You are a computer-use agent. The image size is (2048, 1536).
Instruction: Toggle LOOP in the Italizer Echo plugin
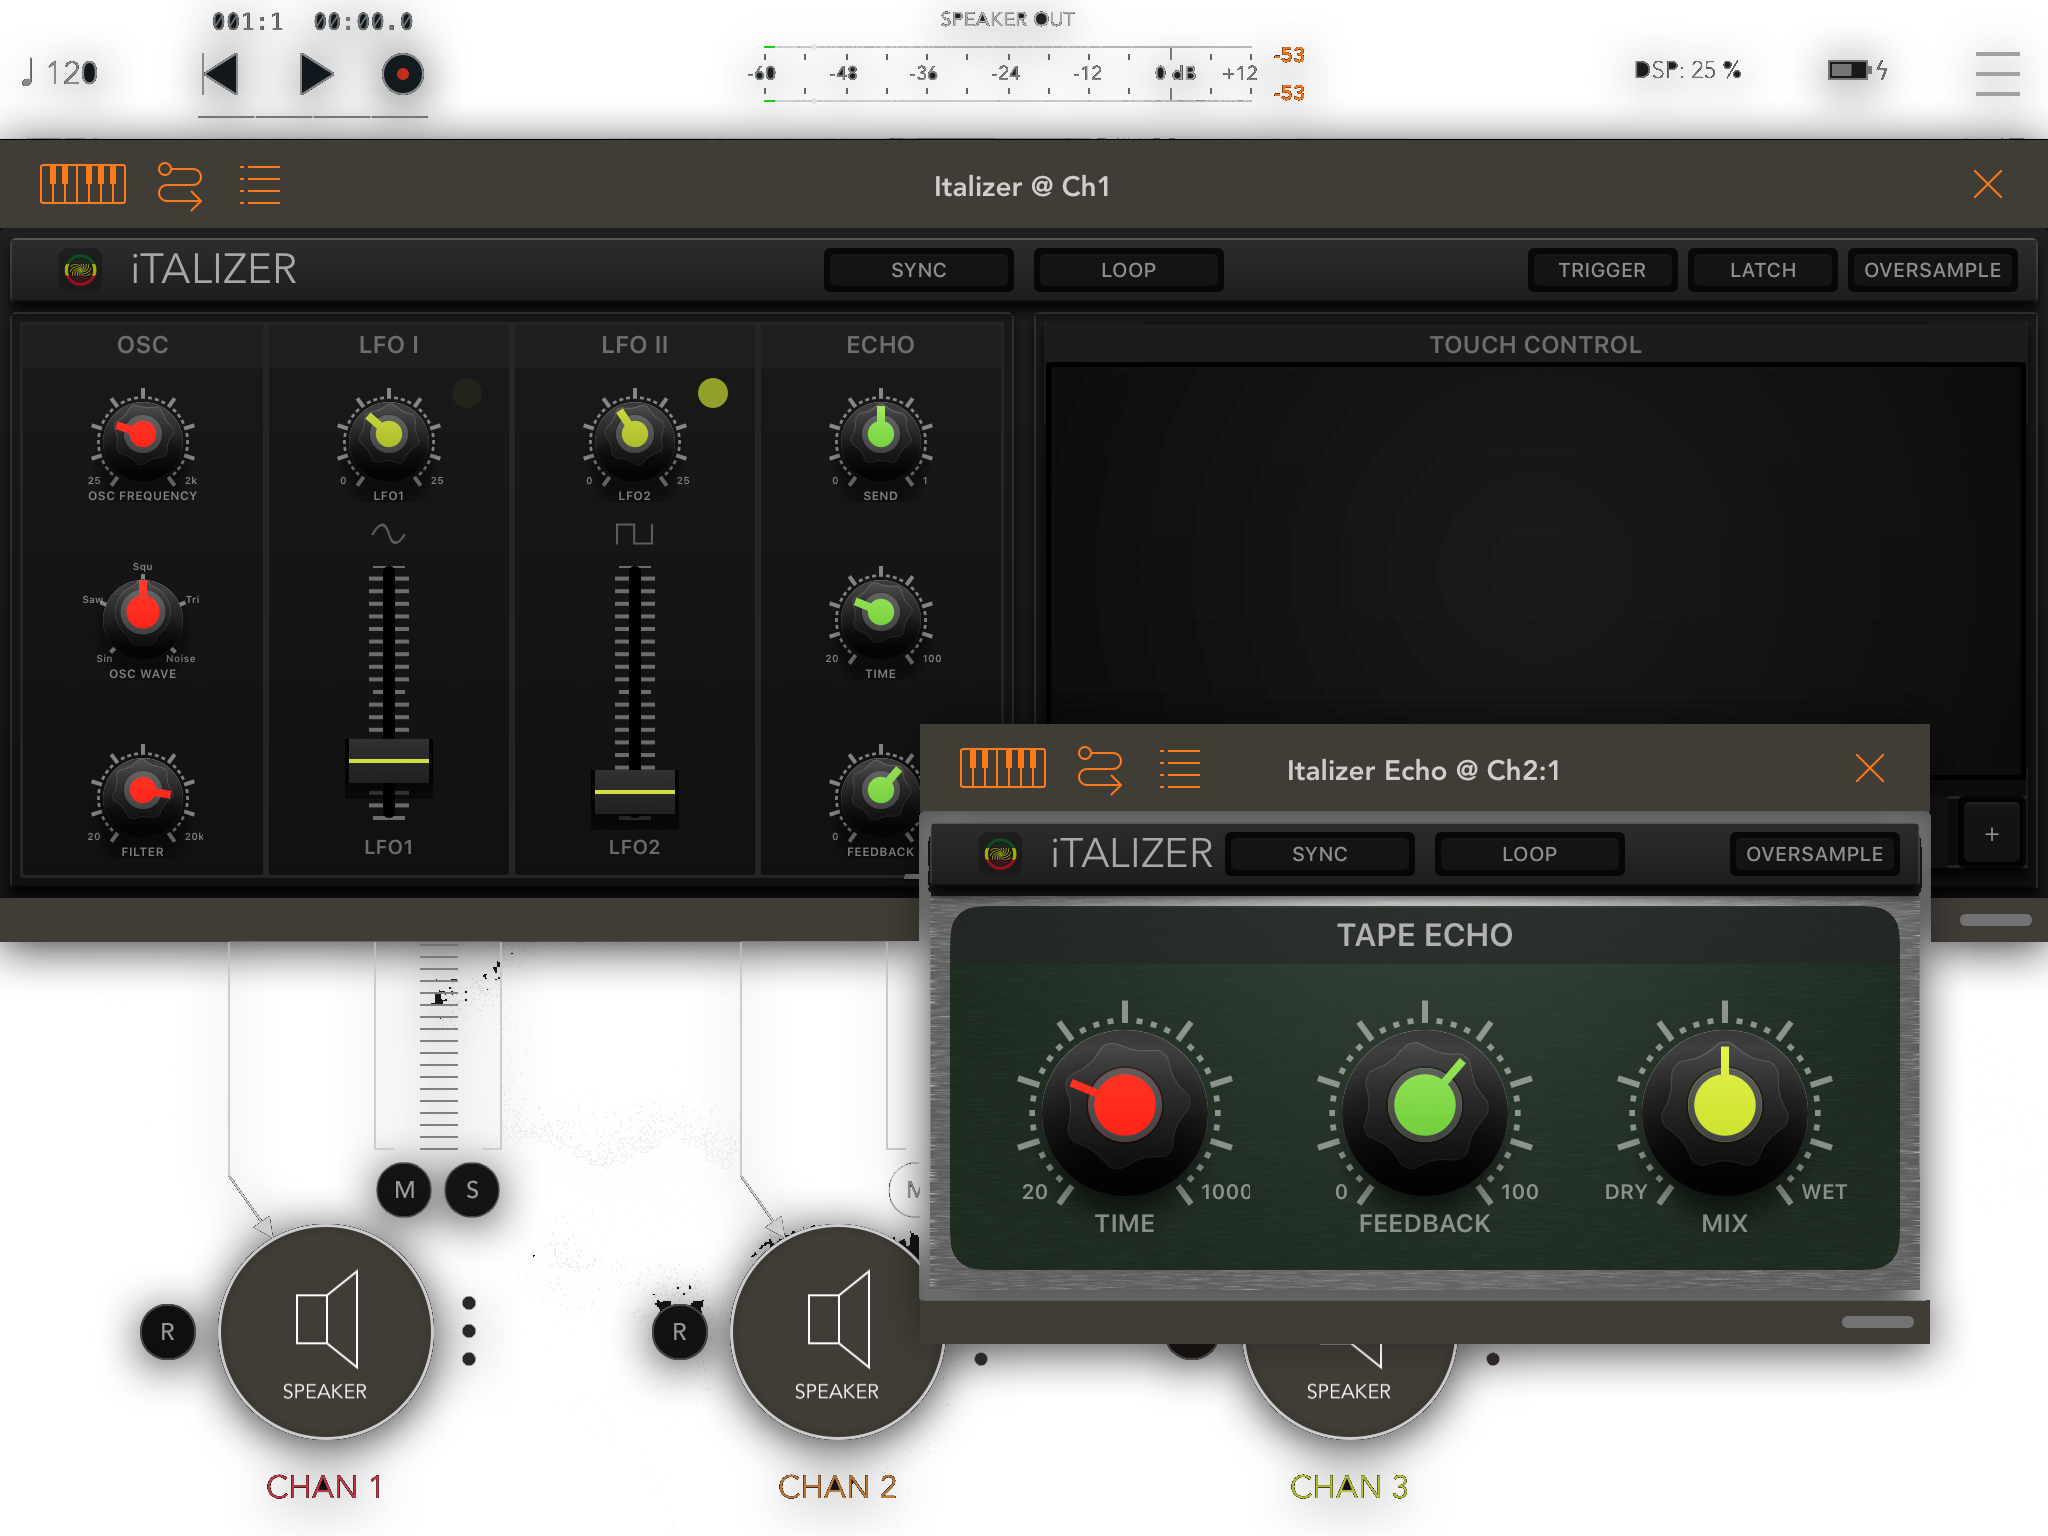pyautogui.click(x=1529, y=854)
